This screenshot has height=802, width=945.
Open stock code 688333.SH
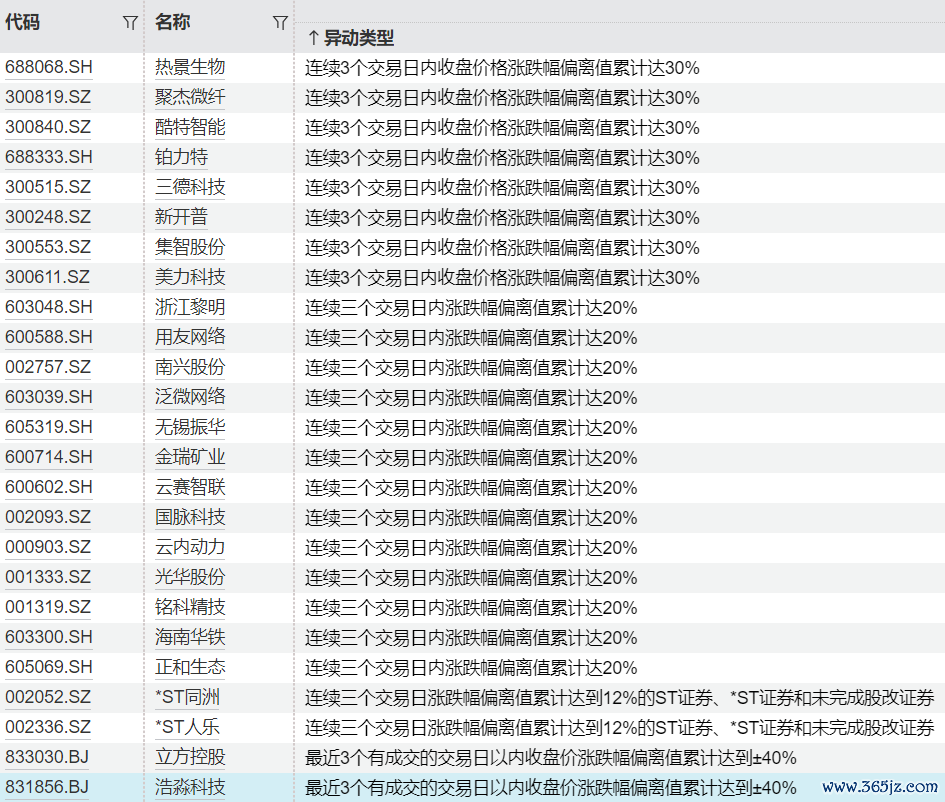coord(49,157)
